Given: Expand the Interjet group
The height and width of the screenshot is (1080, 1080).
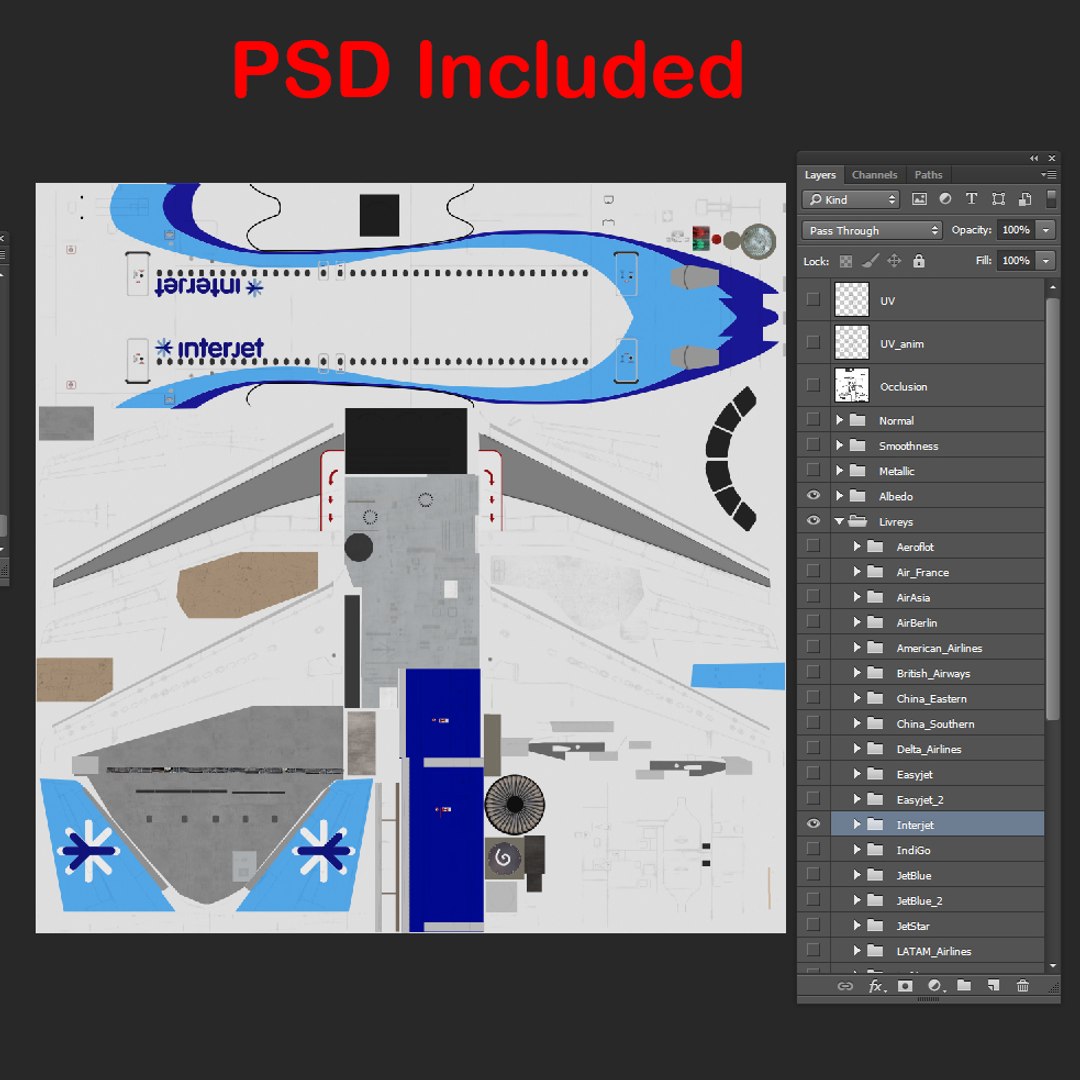Looking at the screenshot, I should pos(857,824).
